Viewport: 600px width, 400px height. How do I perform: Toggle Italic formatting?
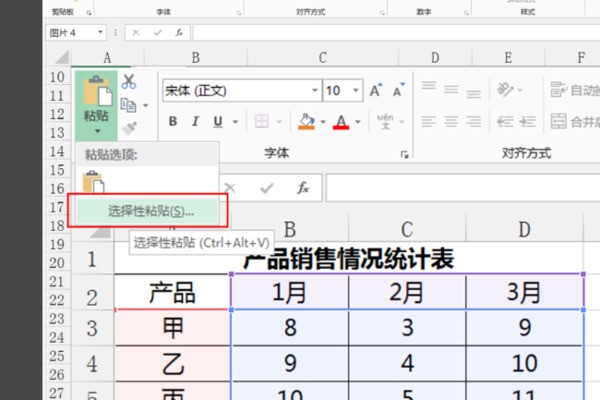click(197, 122)
